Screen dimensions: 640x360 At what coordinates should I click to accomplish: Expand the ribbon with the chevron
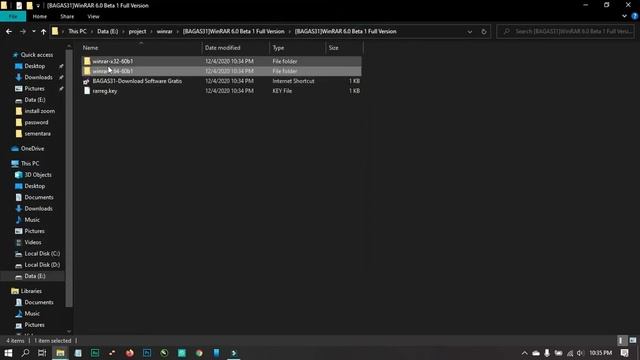[x=624, y=16]
